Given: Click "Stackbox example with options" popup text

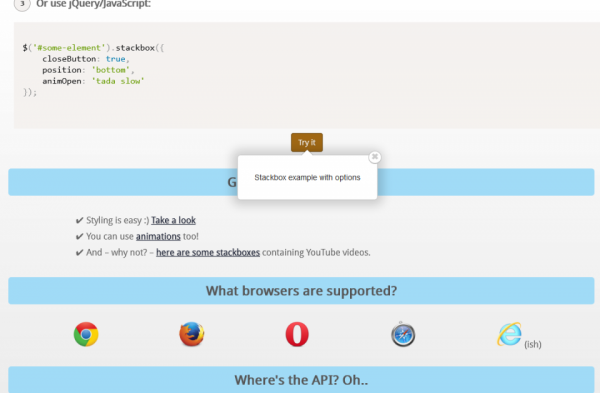Looking at the screenshot, I should (307, 178).
